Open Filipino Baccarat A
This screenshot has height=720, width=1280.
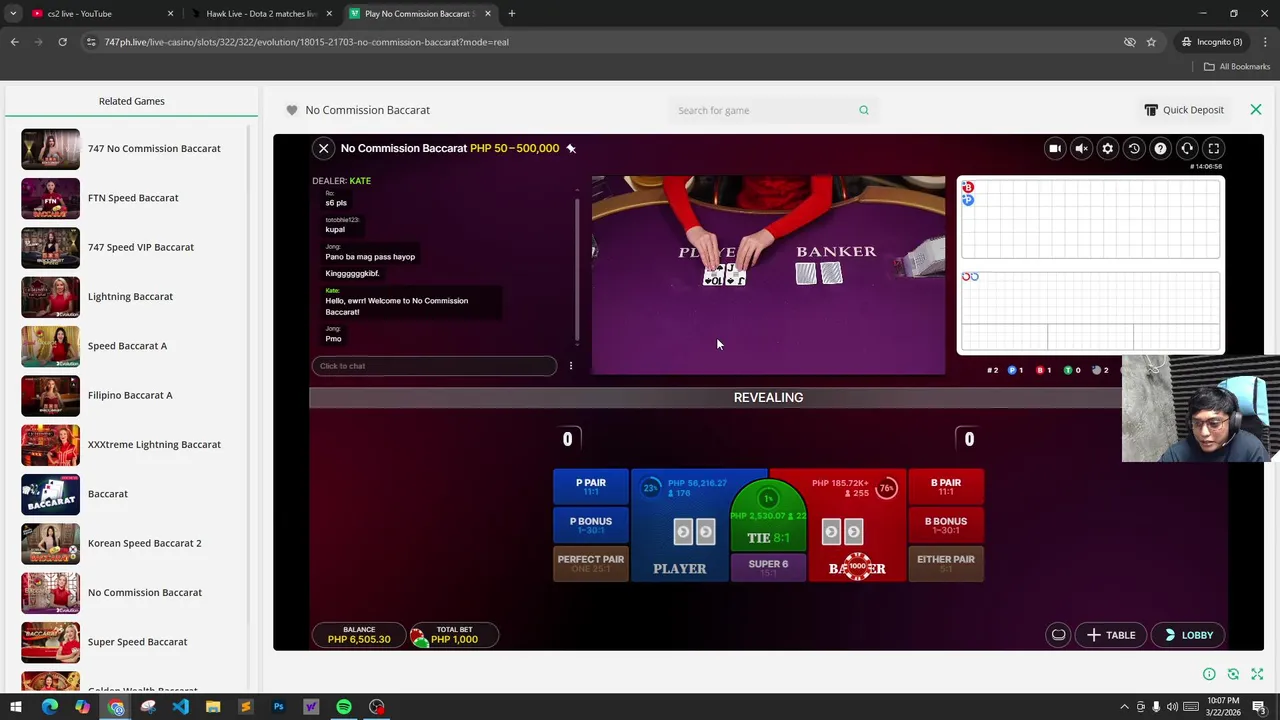click(130, 395)
